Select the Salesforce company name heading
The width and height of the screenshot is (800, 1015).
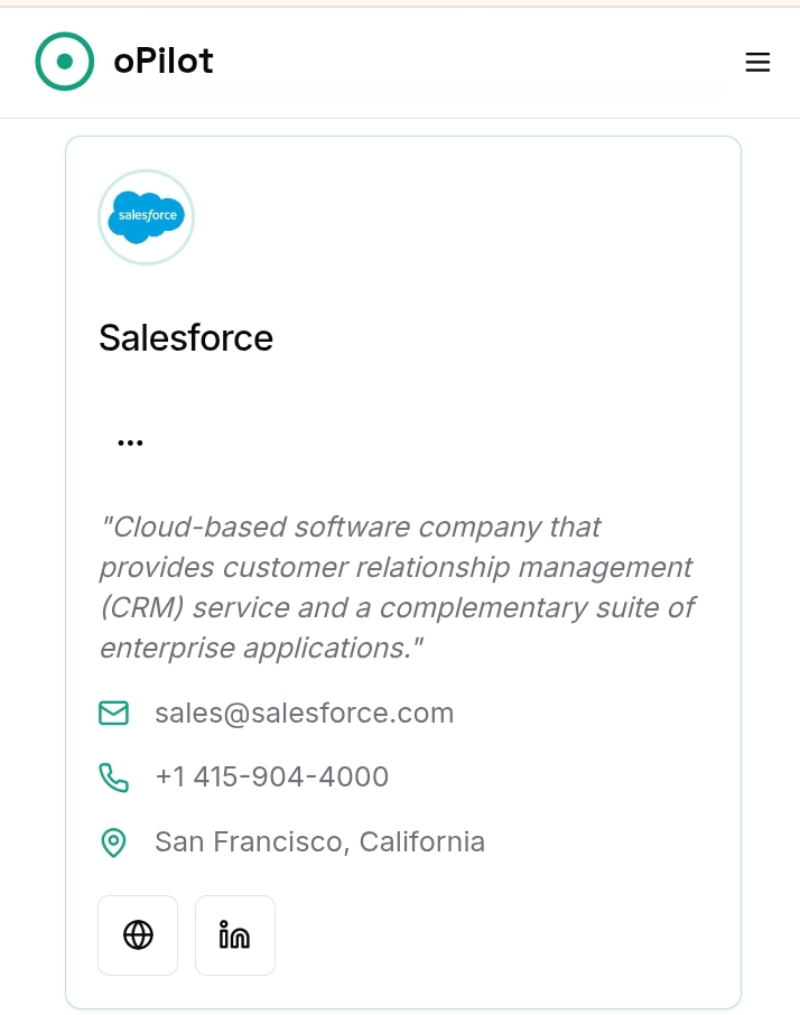(x=186, y=338)
